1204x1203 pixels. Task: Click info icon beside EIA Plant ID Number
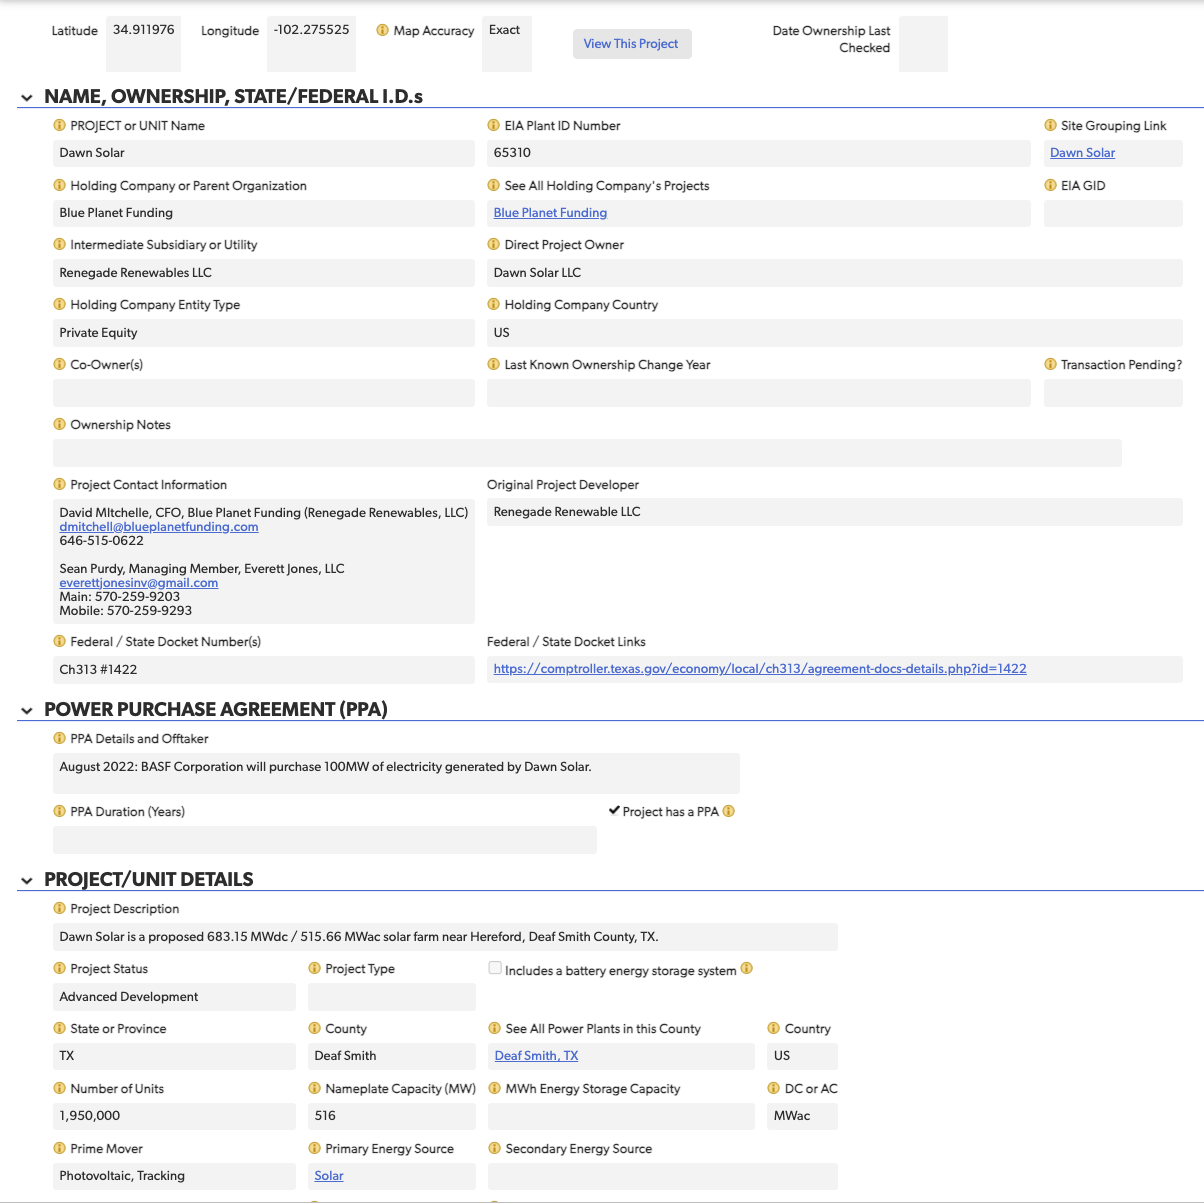(493, 125)
